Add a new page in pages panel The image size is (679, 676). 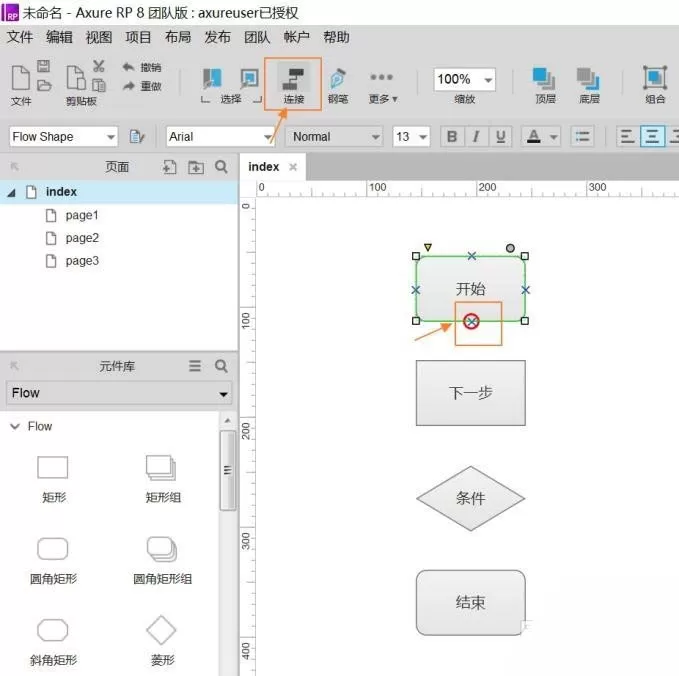tap(169, 167)
